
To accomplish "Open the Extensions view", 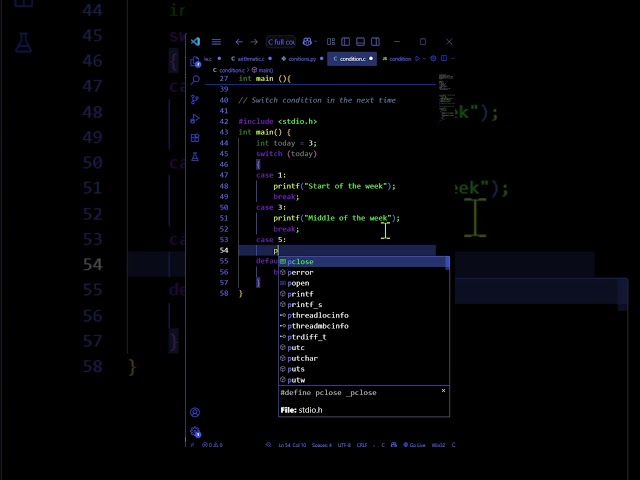I will pos(195,138).
